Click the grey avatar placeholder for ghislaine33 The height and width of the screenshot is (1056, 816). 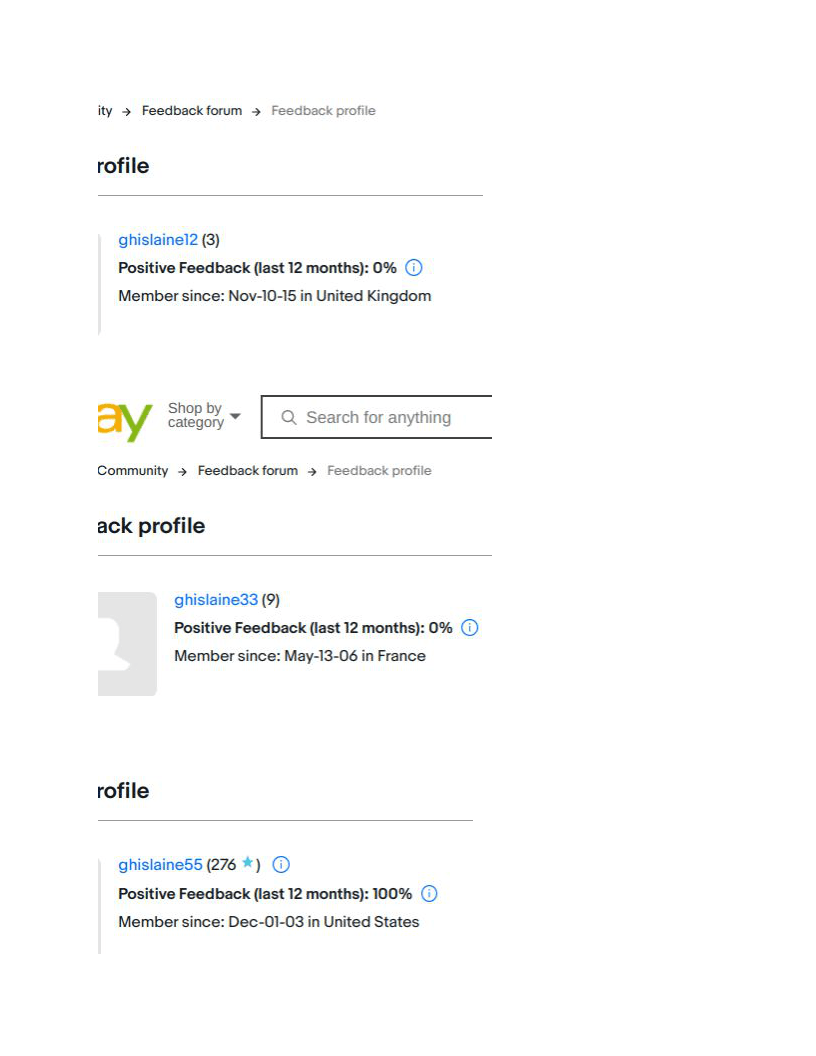pos(127,644)
